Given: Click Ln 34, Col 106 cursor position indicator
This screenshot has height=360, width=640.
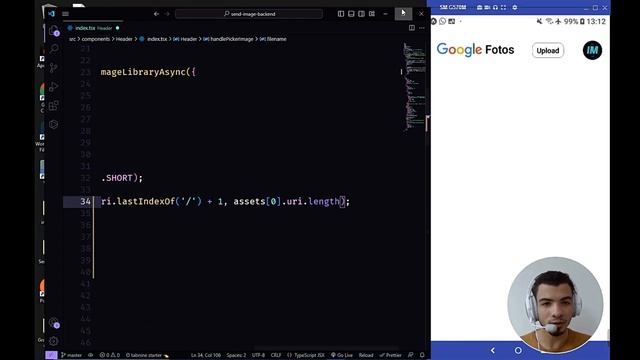Looking at the screenshot, I should [x=206, y=355].
